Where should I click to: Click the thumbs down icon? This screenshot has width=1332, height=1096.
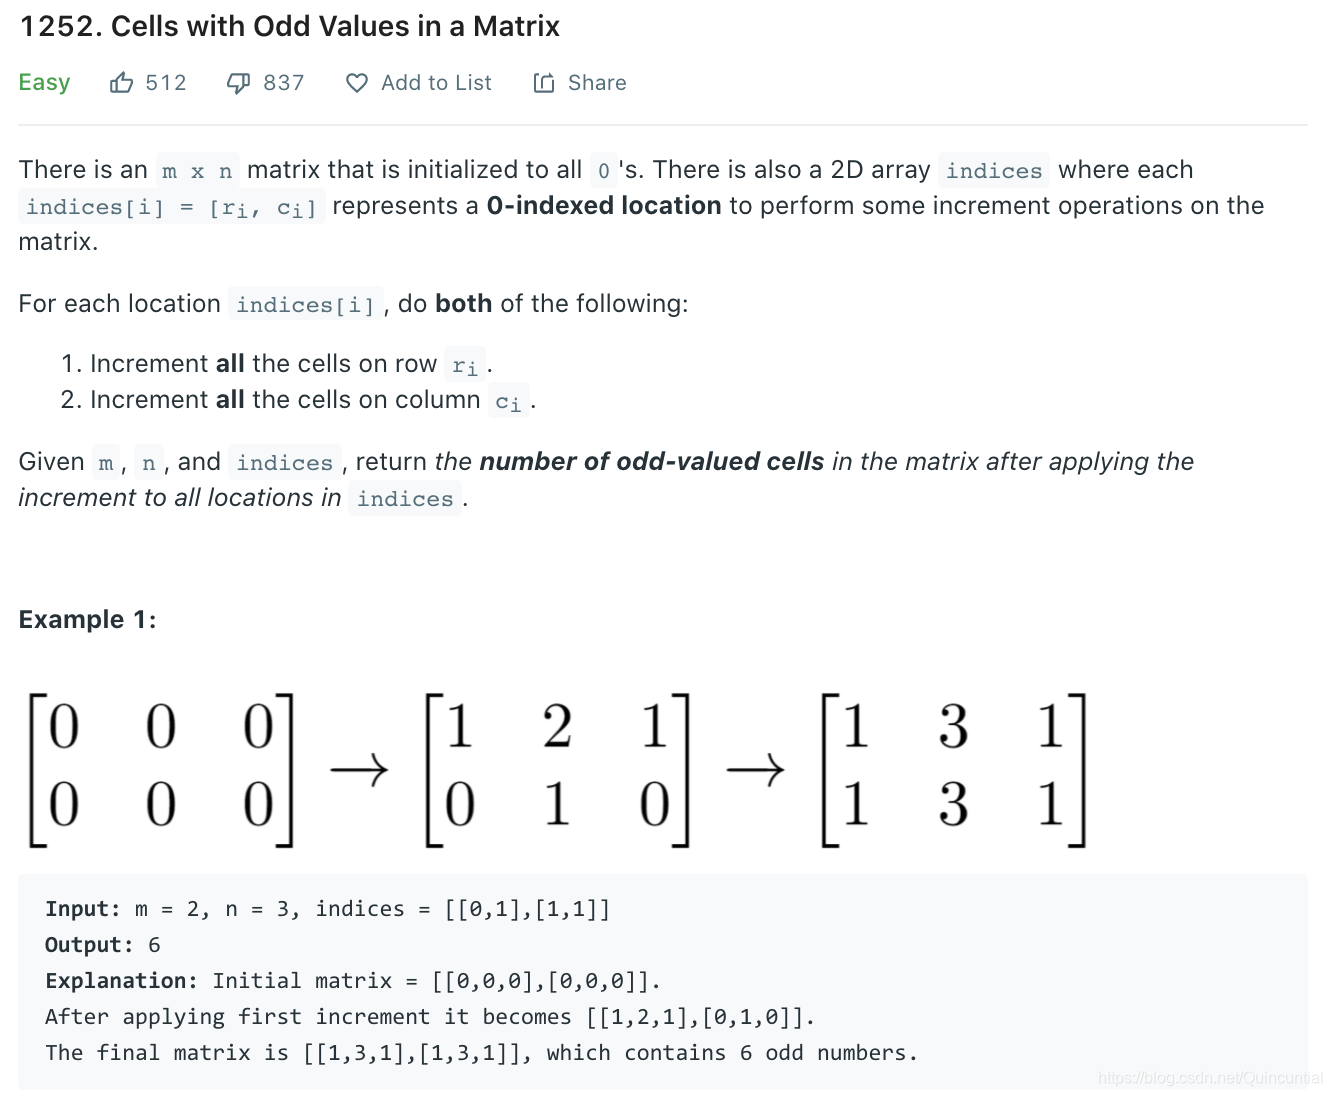coord(238,82)
